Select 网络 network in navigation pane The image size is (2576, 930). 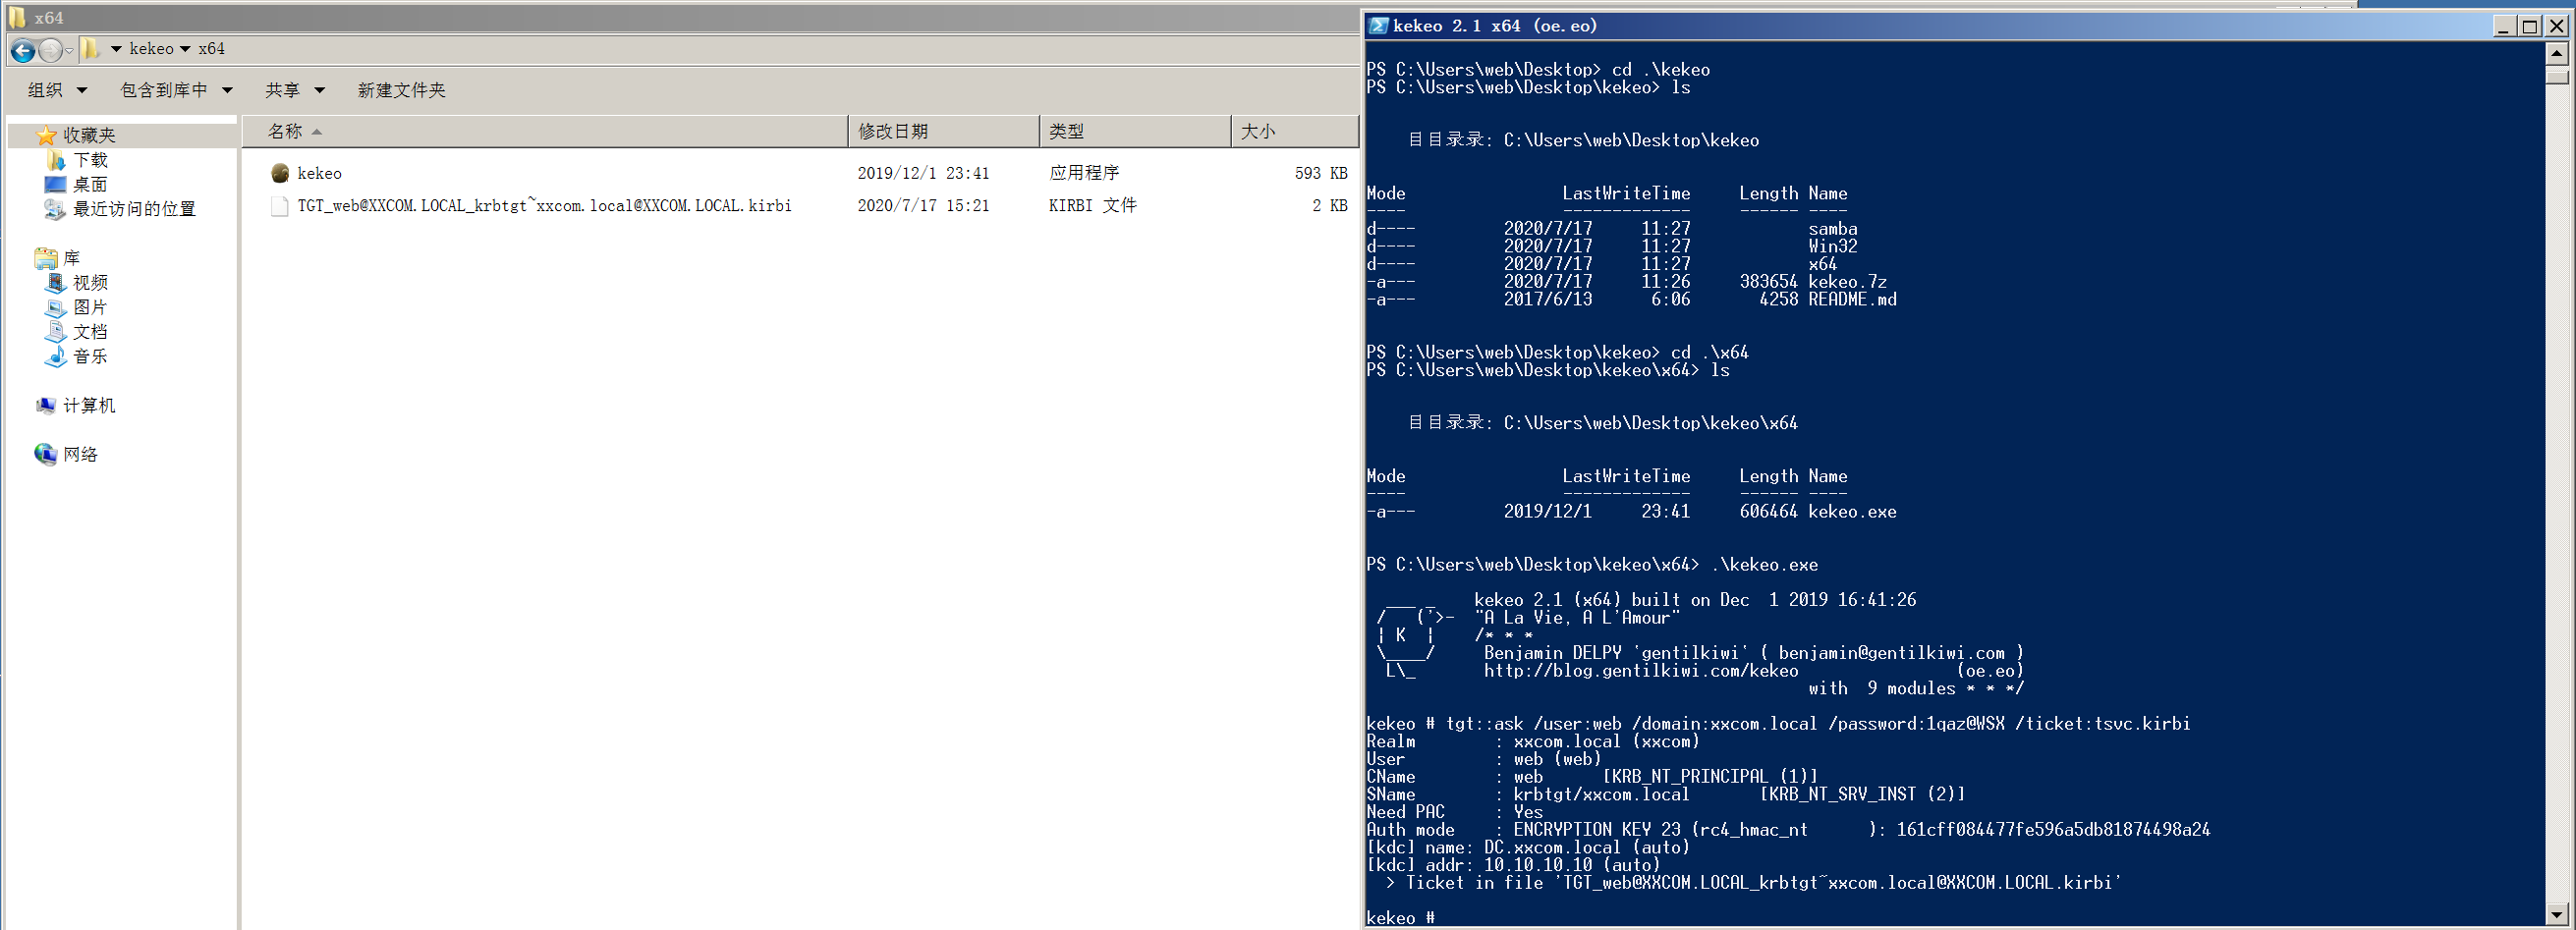(80, 454)
